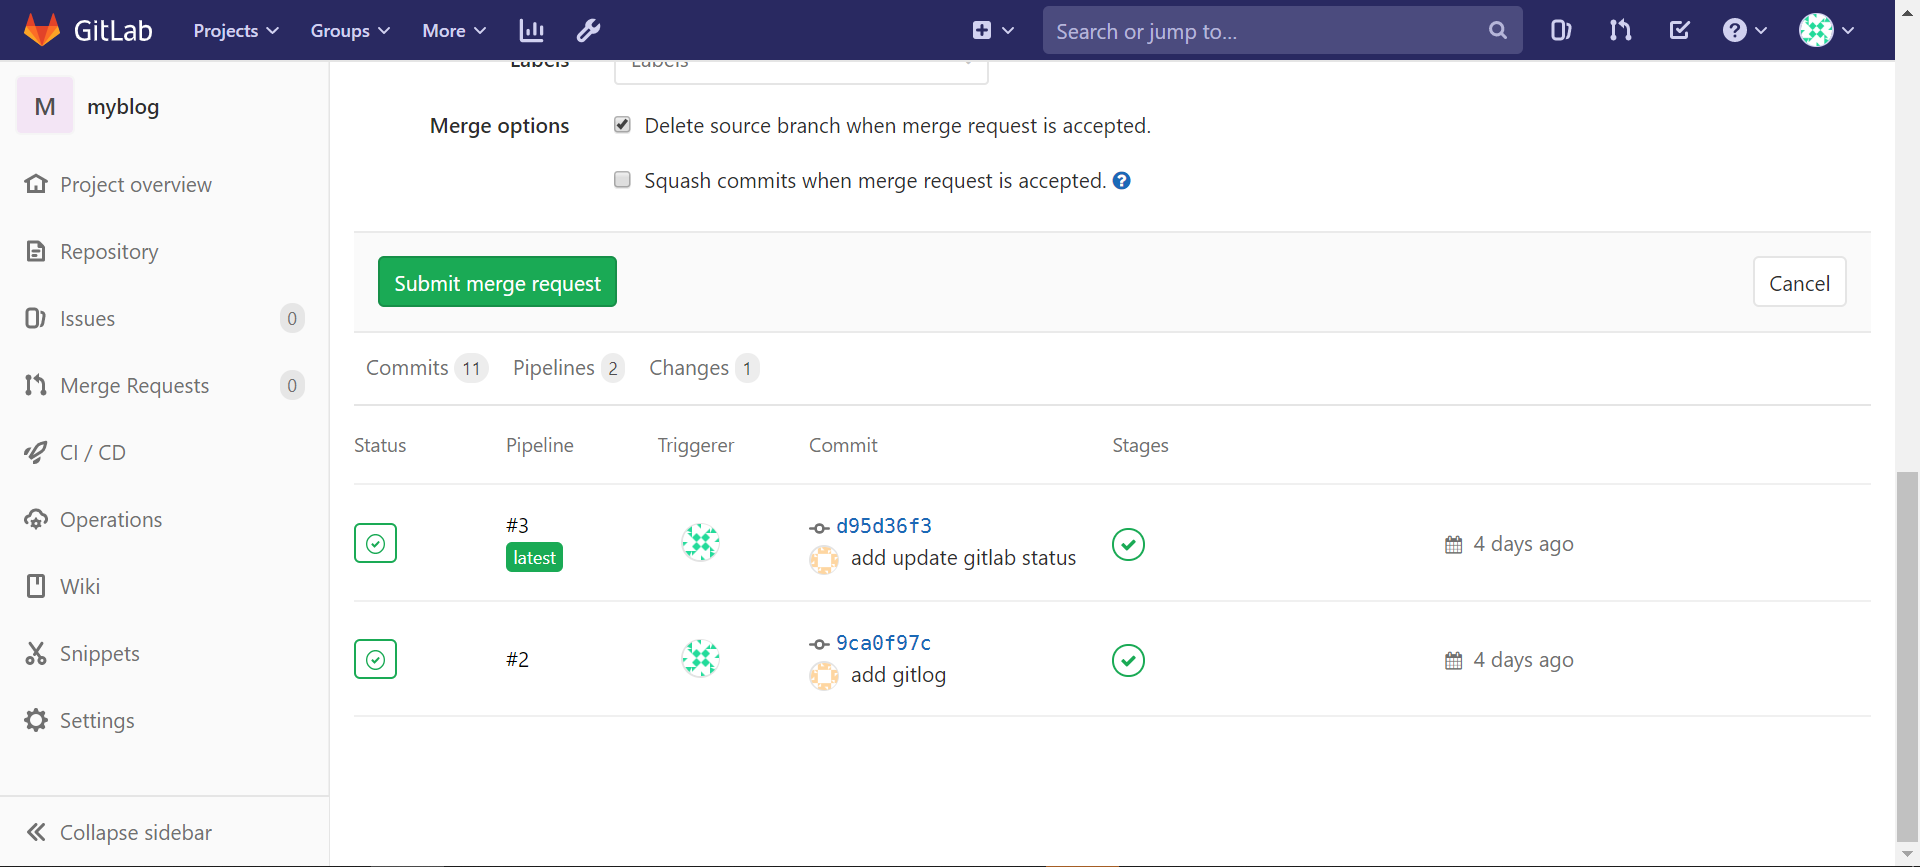Open the new item plus dropdown
This screenshot has height=867, width=1920.
pos(993,30)
